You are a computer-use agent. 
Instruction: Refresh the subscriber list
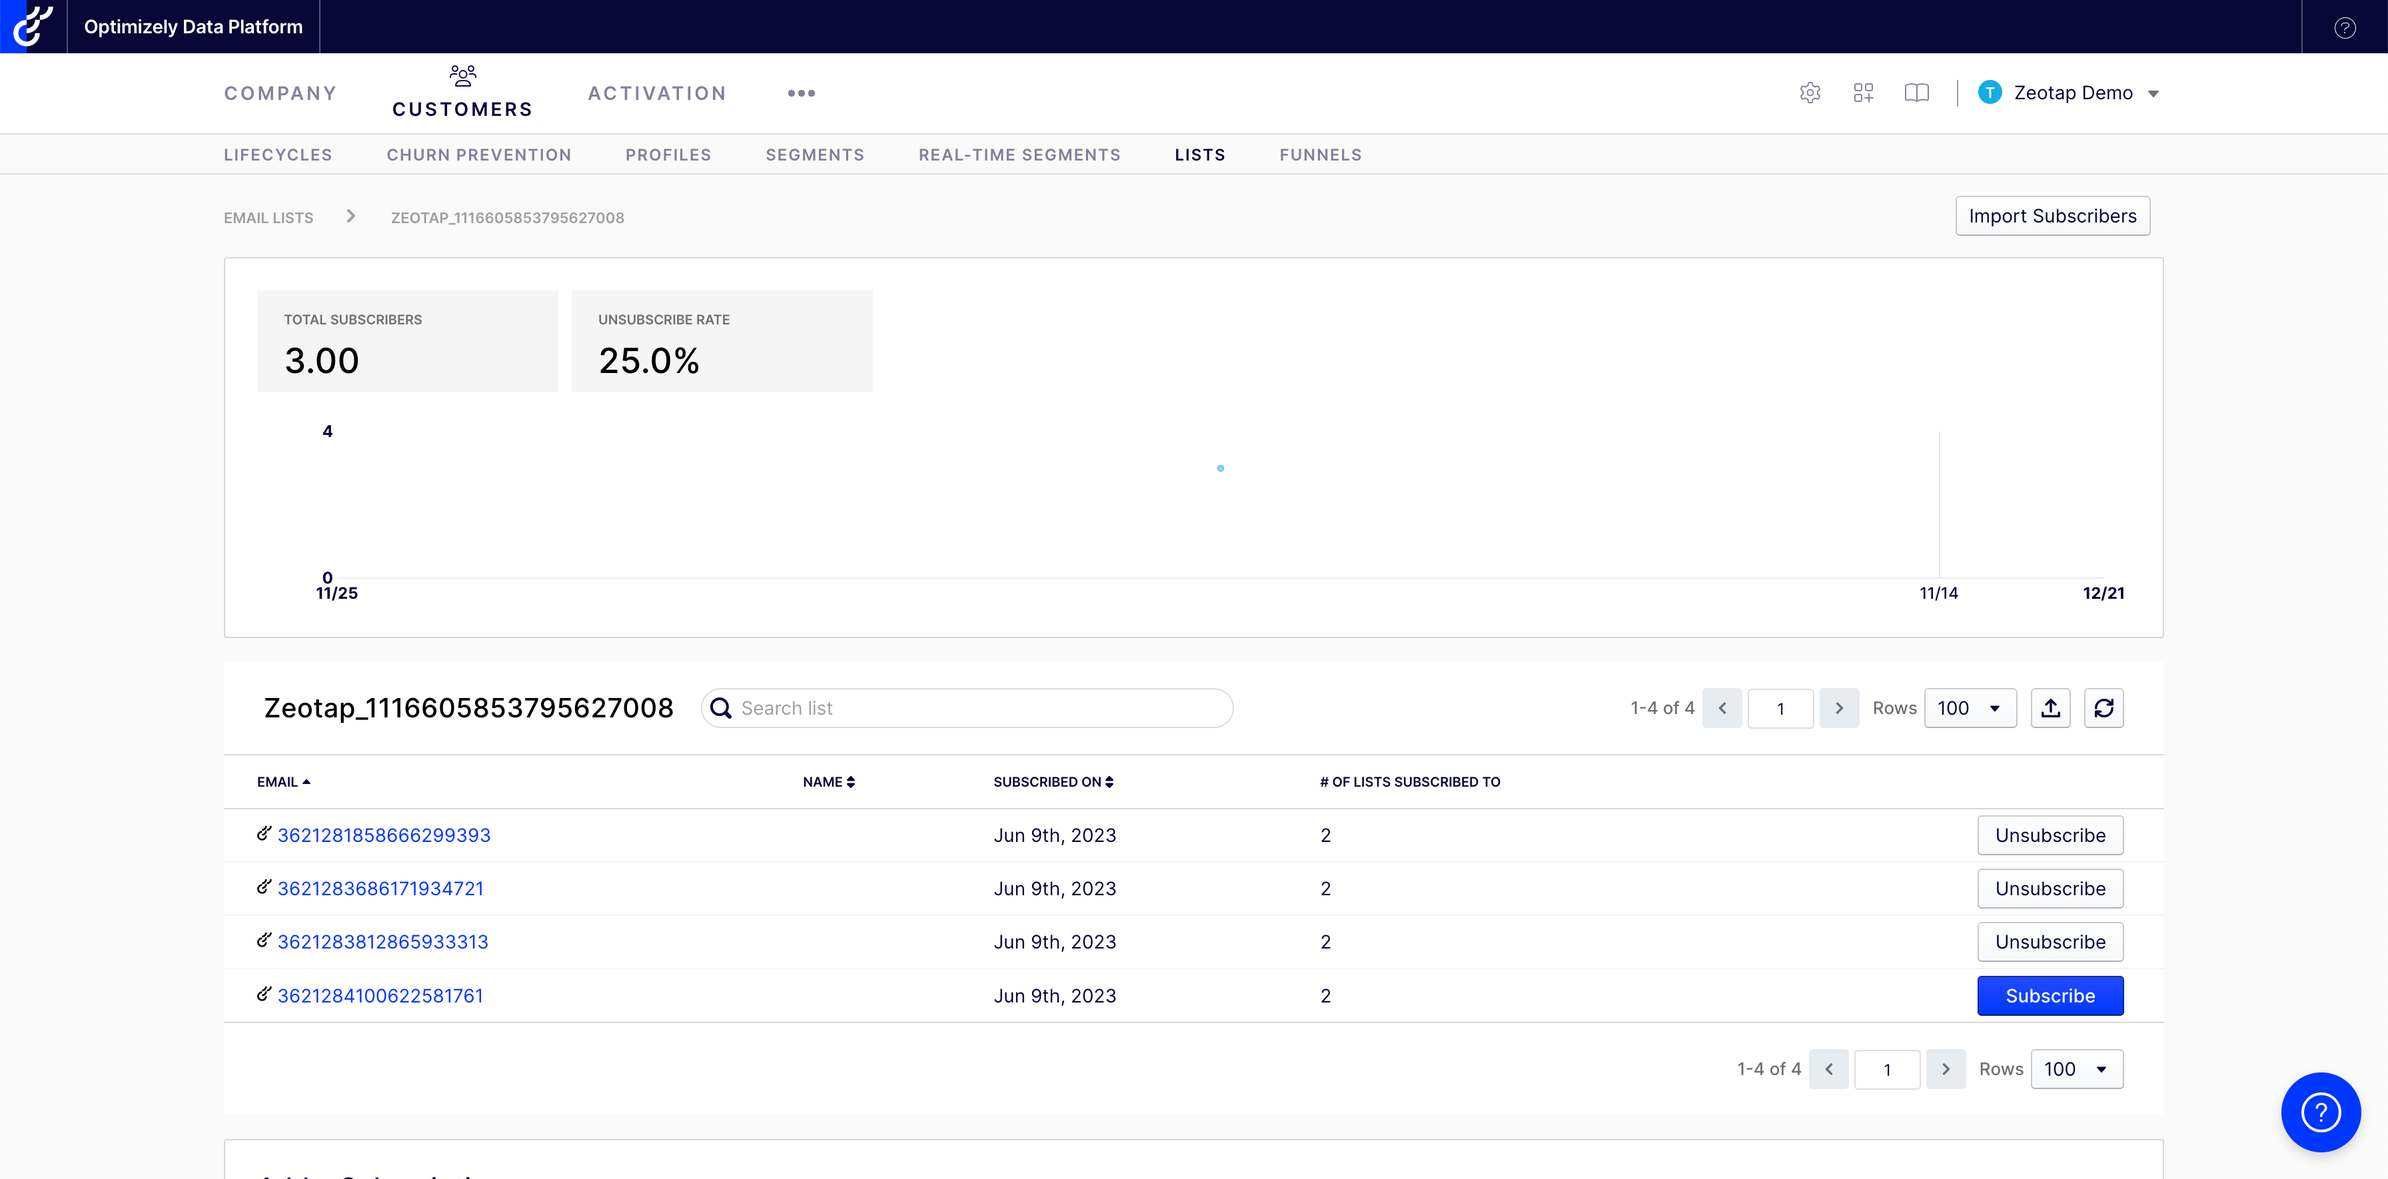(2103, 708)
